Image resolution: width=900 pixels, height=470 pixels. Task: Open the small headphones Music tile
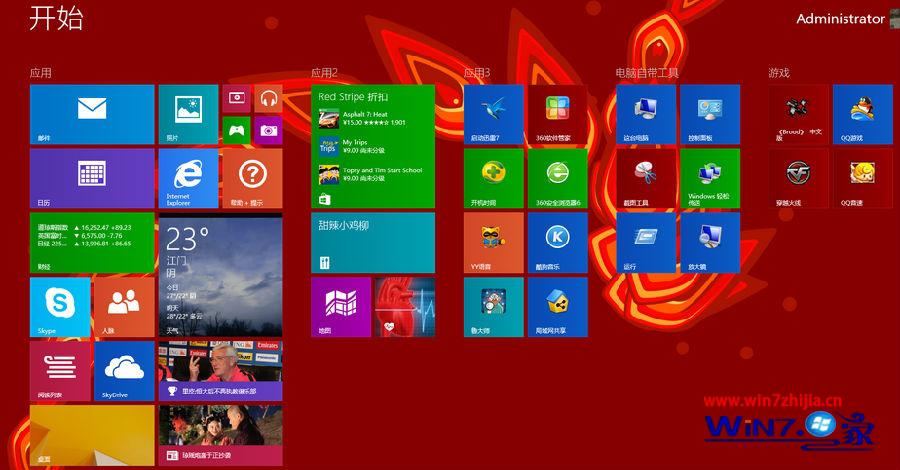click(268, 98)
